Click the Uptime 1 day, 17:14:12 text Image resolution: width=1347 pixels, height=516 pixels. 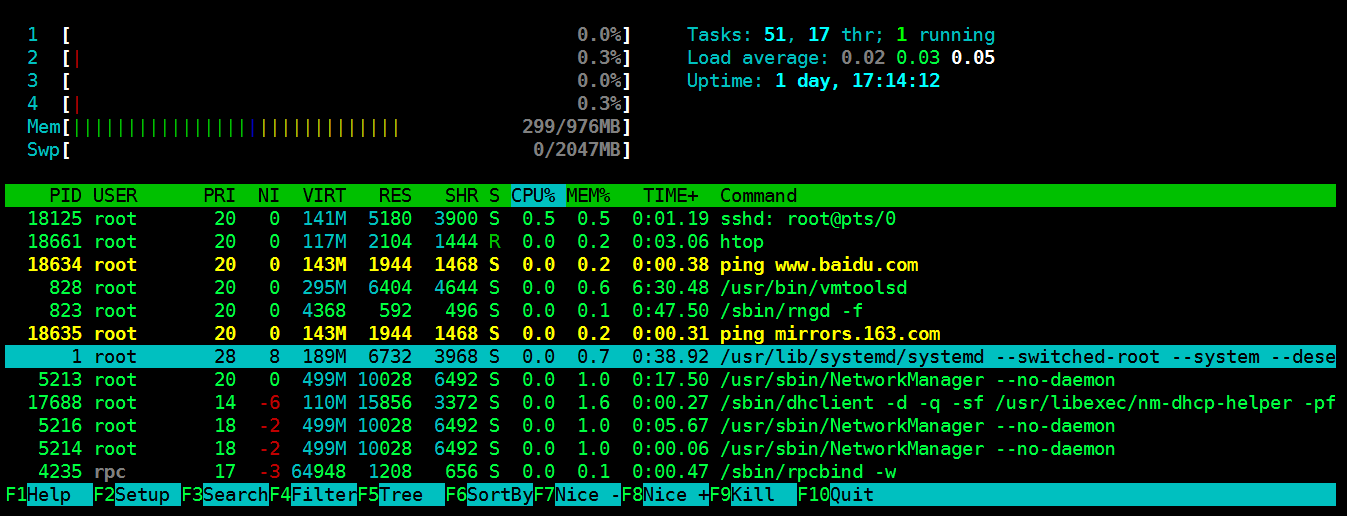click(x=814, y=81)
